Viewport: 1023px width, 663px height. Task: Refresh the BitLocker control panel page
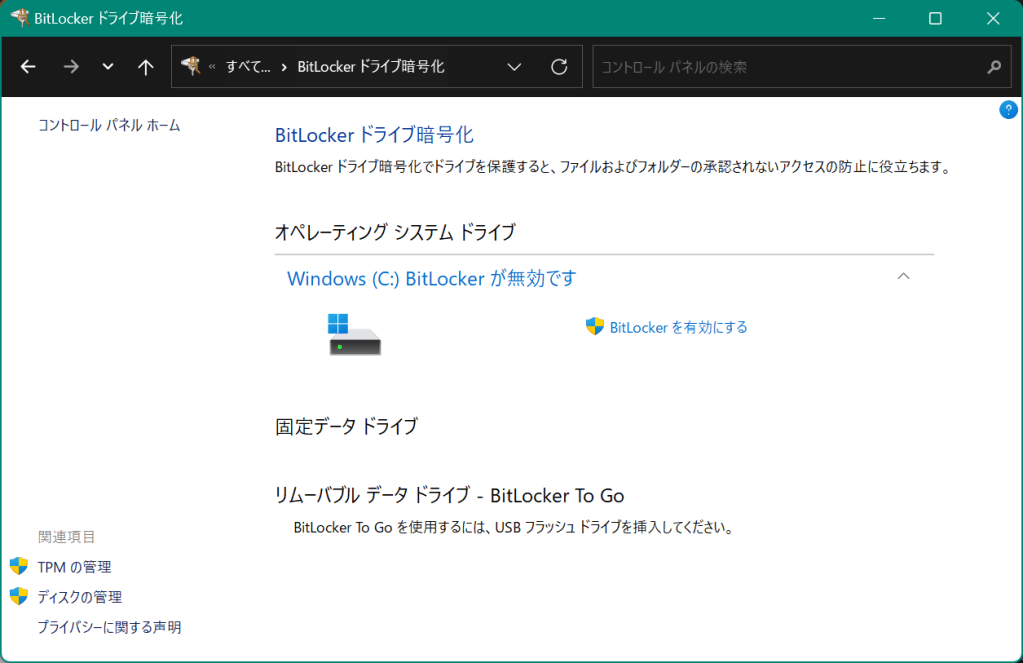(x=560, y=67)
